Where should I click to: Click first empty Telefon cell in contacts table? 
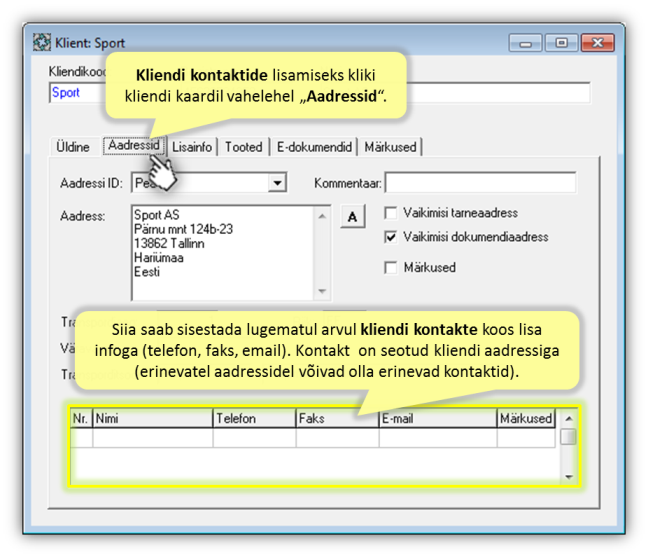[255, 438]
